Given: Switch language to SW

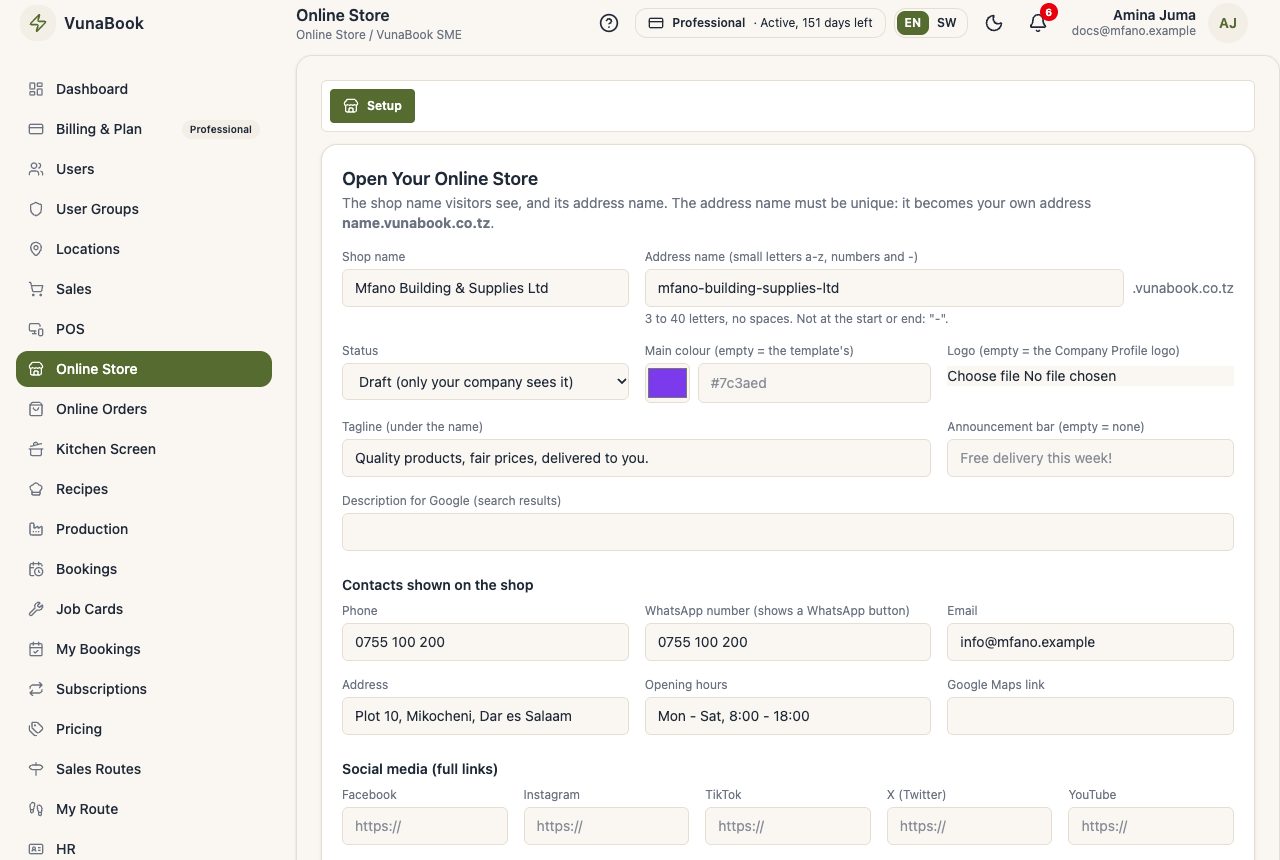Looking at the screenshot, I should [946, 23].
